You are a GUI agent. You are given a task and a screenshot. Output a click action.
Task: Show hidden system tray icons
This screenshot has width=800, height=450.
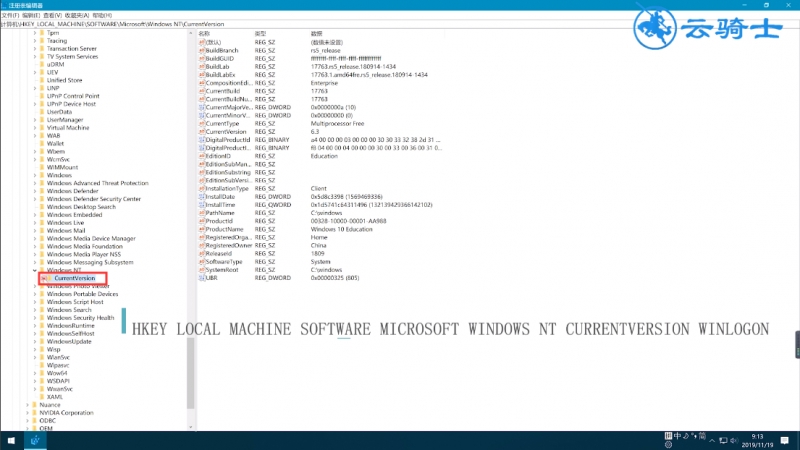tap(712, 440)
